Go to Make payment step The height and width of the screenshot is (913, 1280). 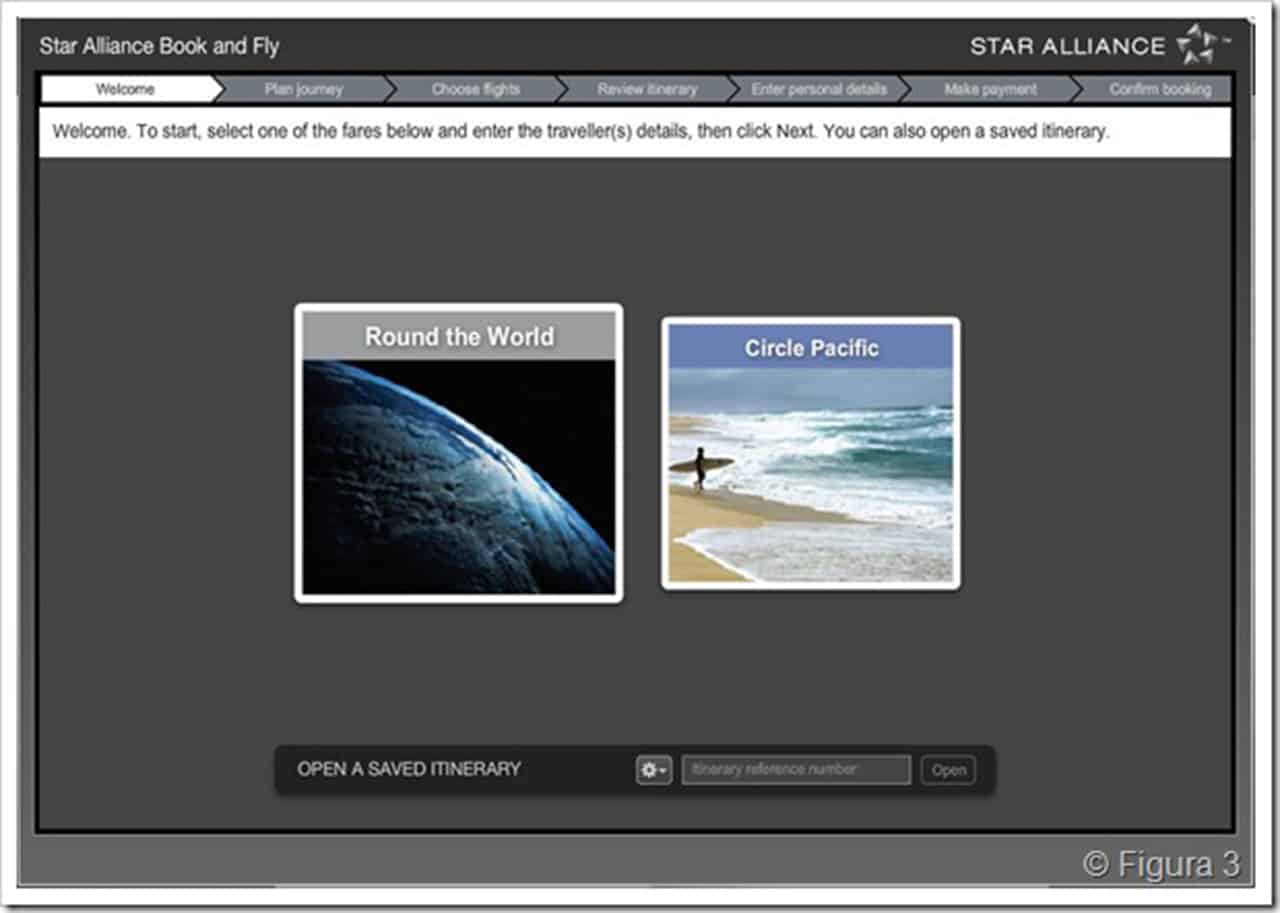click(x=991, y=89)
